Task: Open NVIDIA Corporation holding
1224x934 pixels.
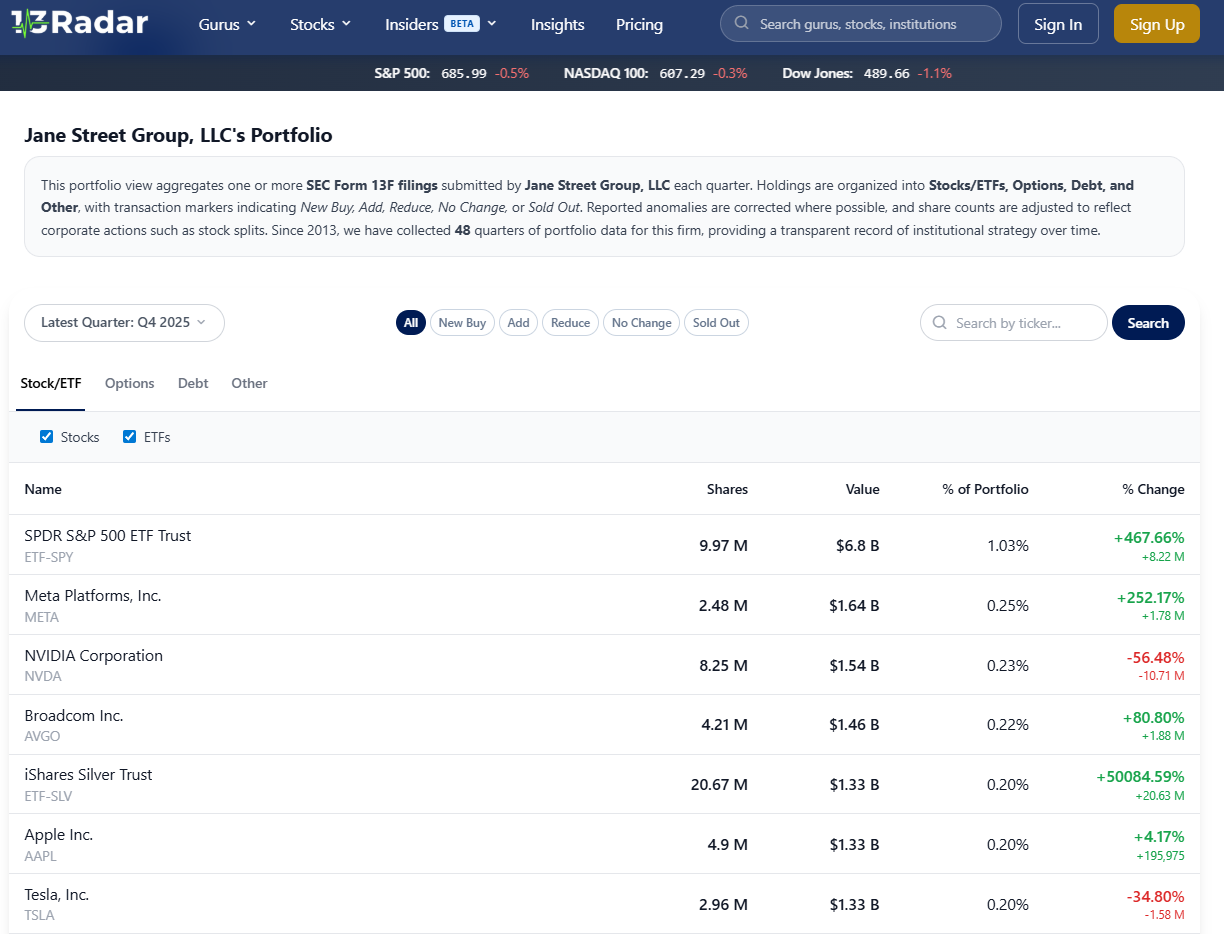Action: (x=94, y=656)
